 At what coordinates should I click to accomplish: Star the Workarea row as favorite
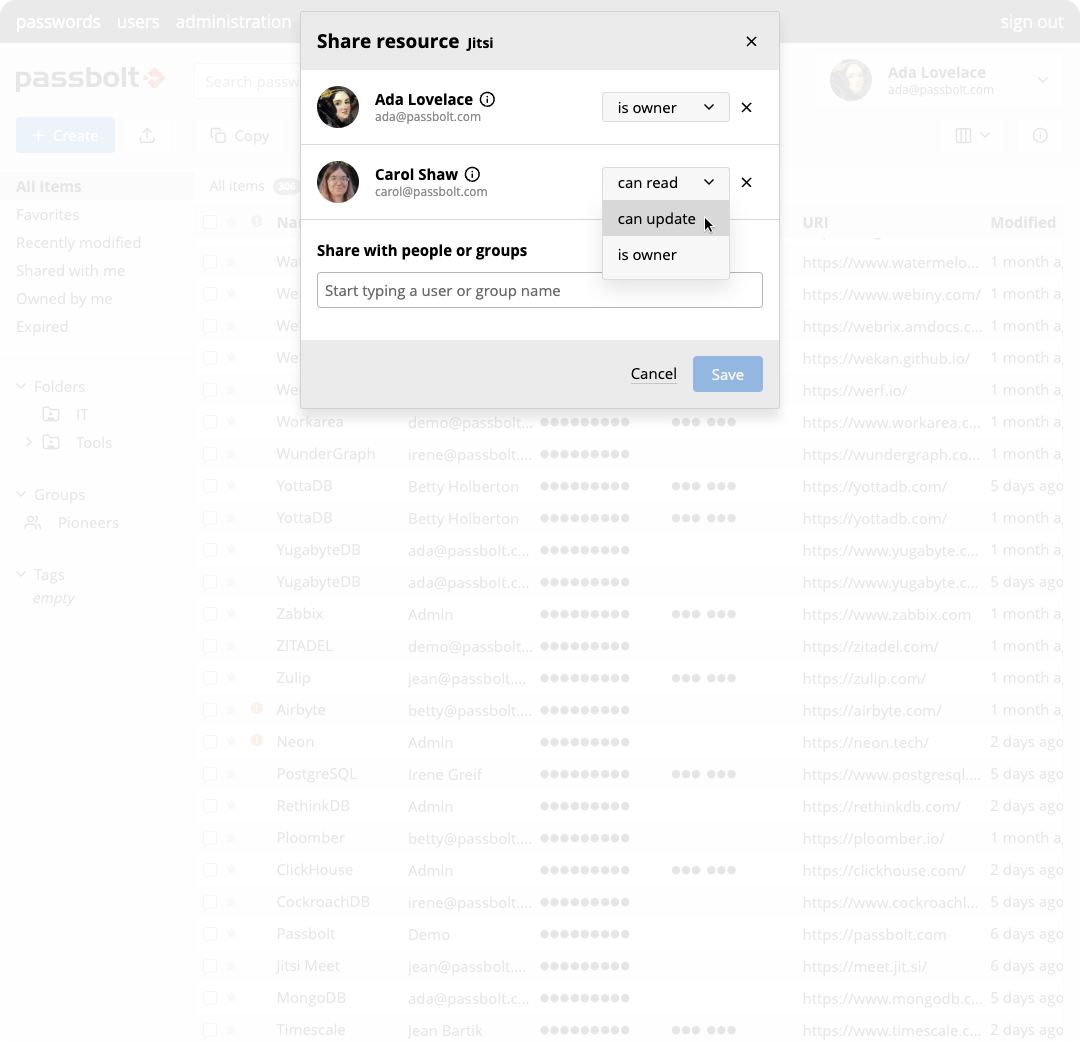(232, 422)
